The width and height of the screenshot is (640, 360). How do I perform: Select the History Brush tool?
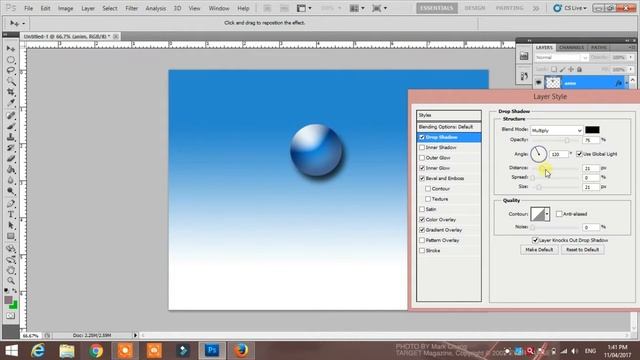pyautogui.click(x=11, y=148)
